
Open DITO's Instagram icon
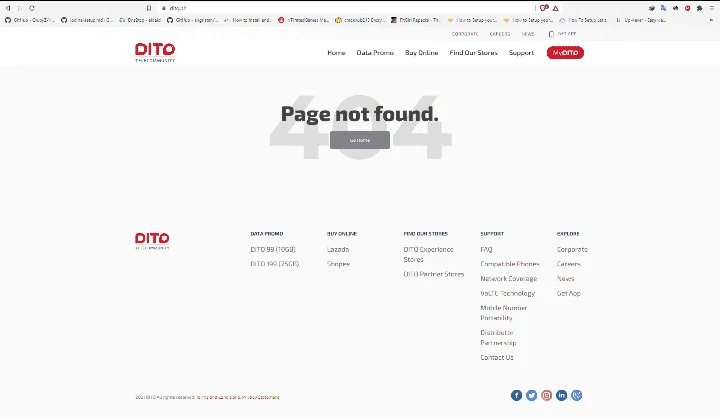[546, 396]
